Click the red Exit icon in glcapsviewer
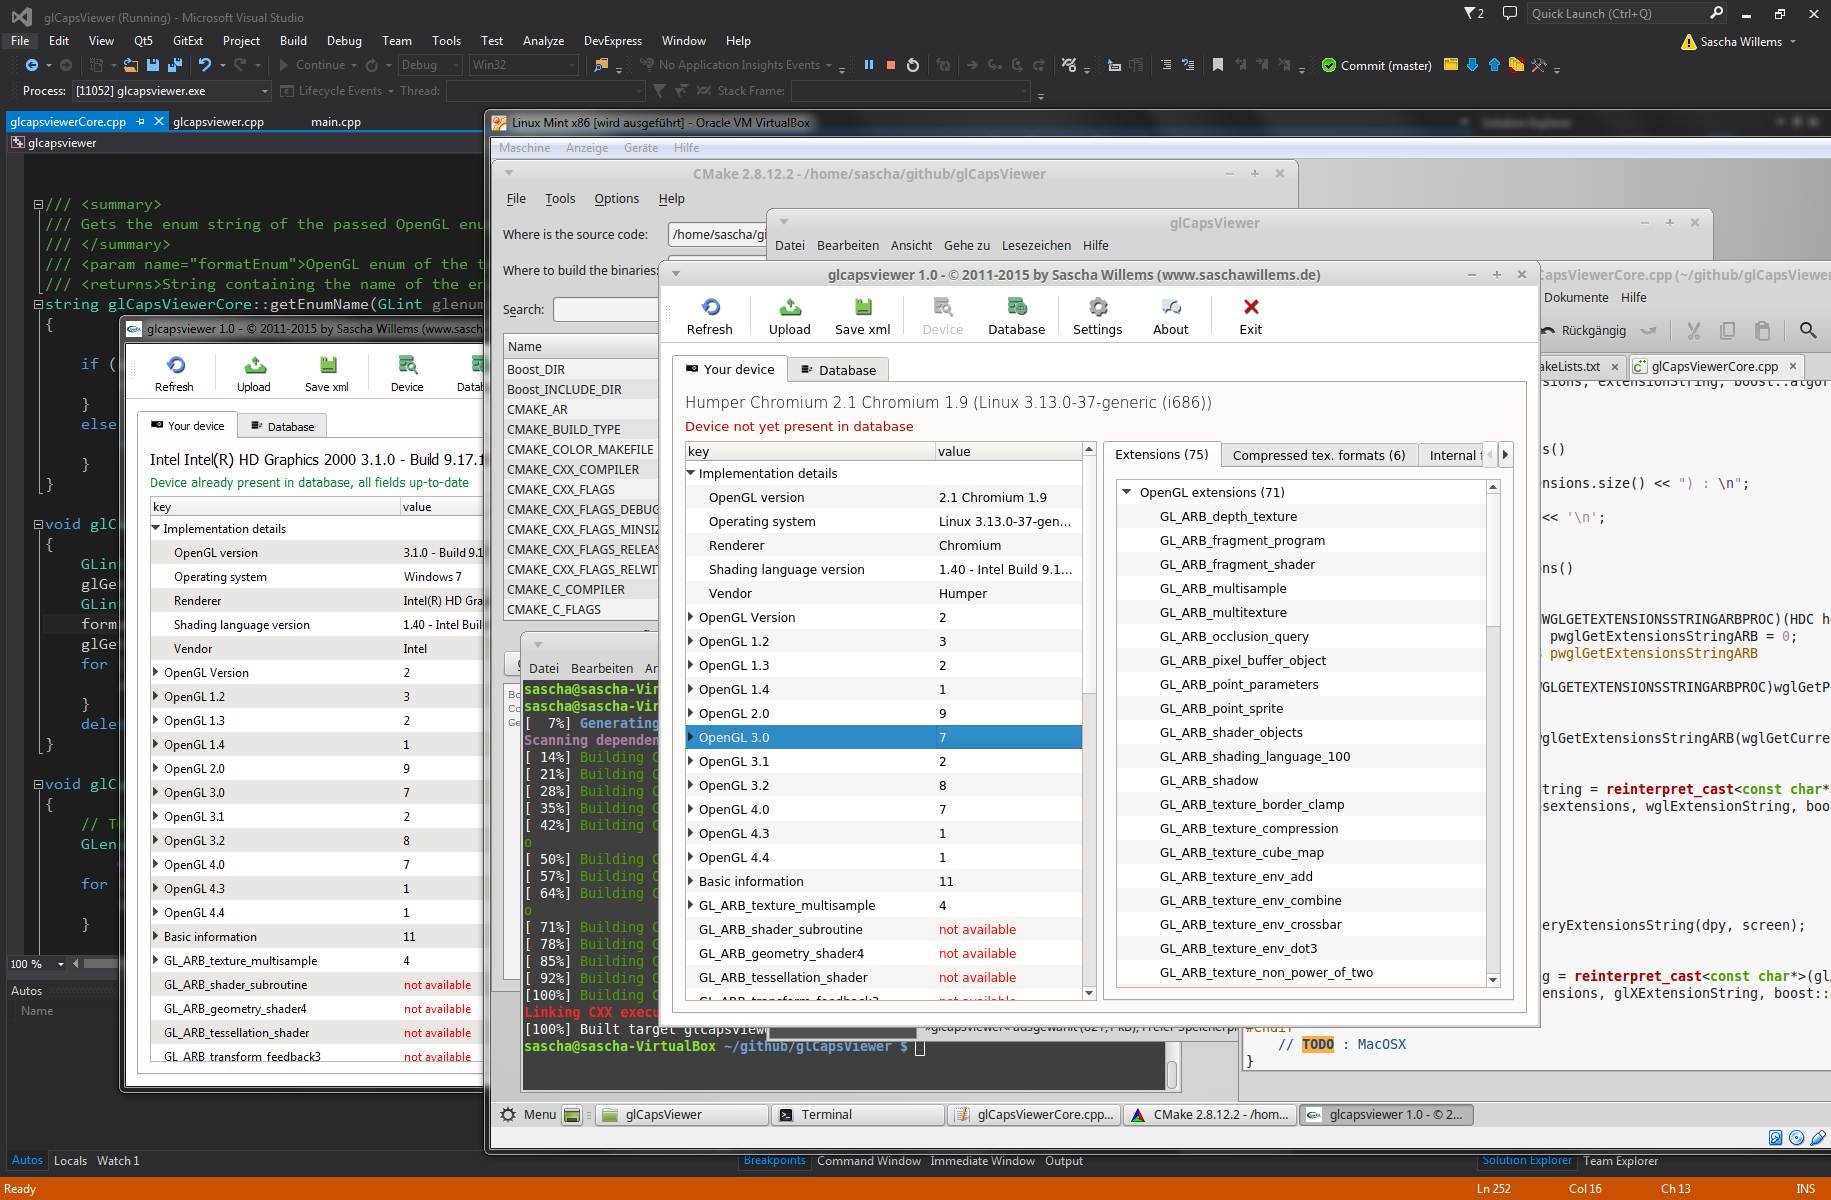Viewport: 1831px width, 1200px height. (x=1251, y=307)
